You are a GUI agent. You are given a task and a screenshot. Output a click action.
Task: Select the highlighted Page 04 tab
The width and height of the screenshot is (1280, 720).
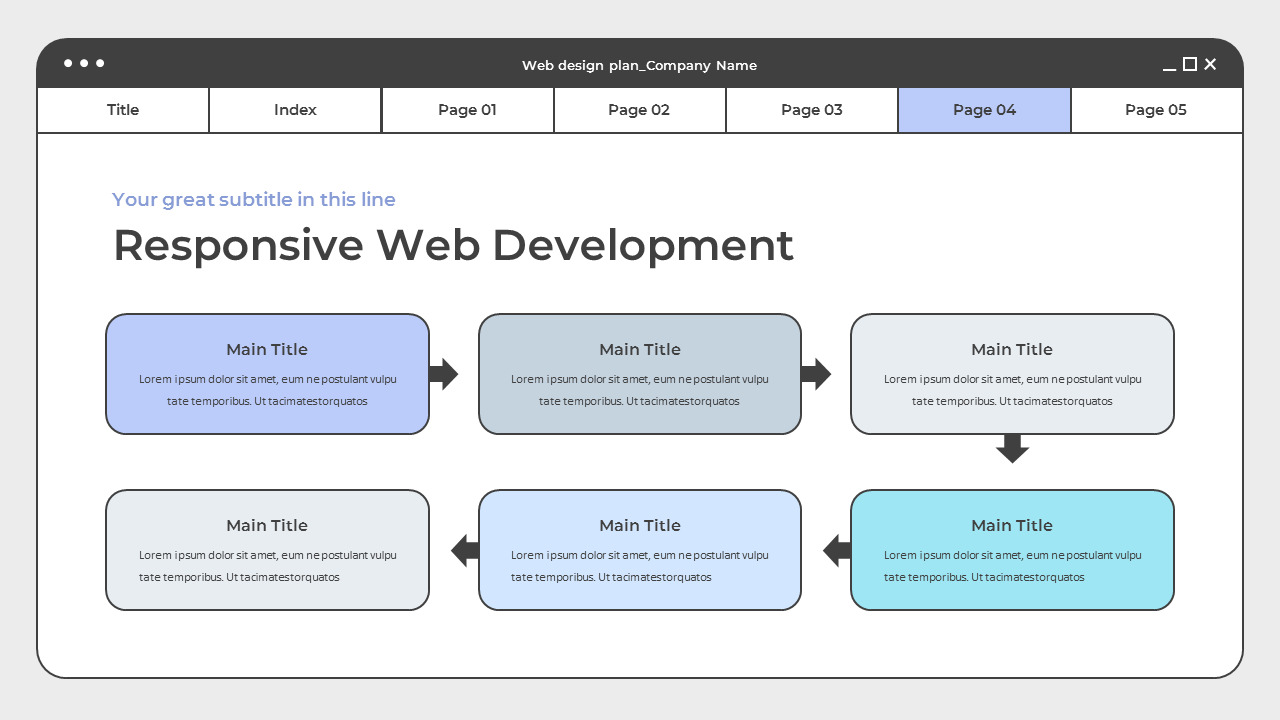coord(984,110)
